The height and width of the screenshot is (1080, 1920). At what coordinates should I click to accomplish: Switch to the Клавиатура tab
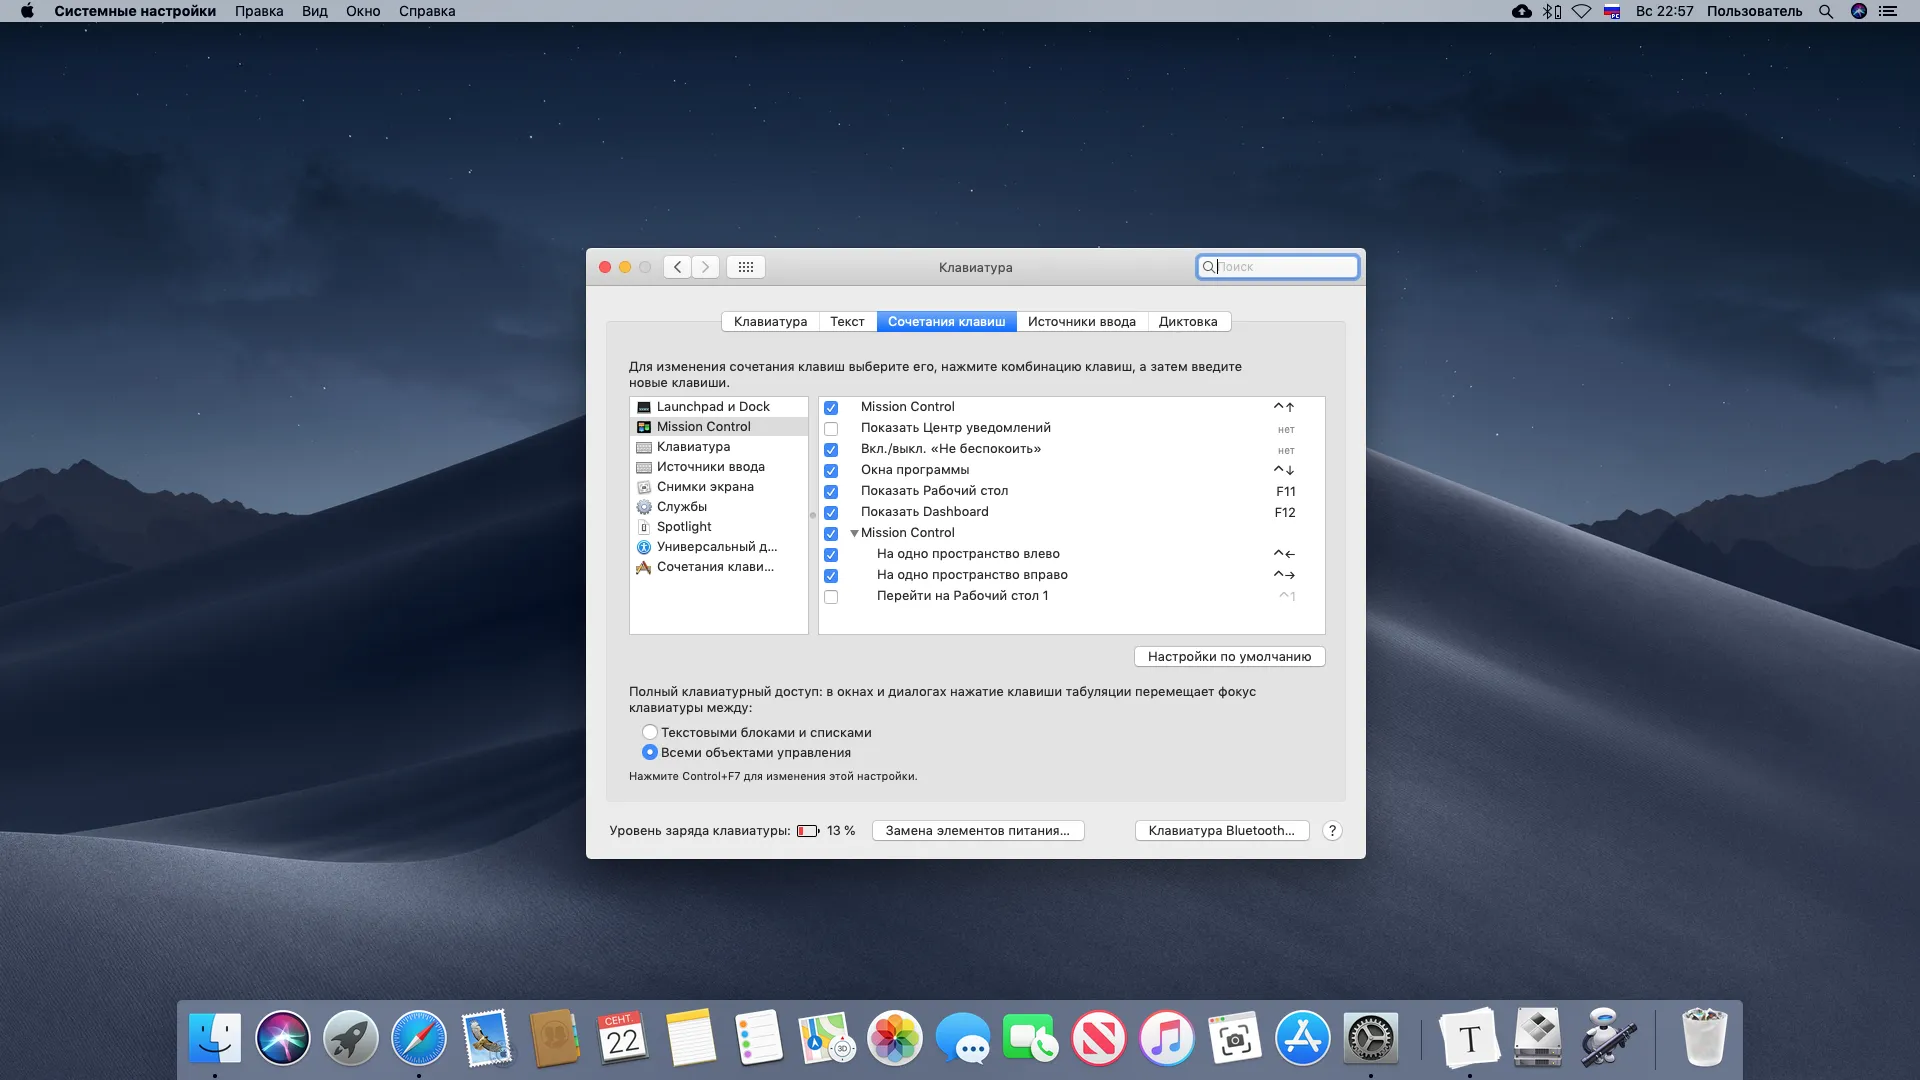tap(770, 321)
